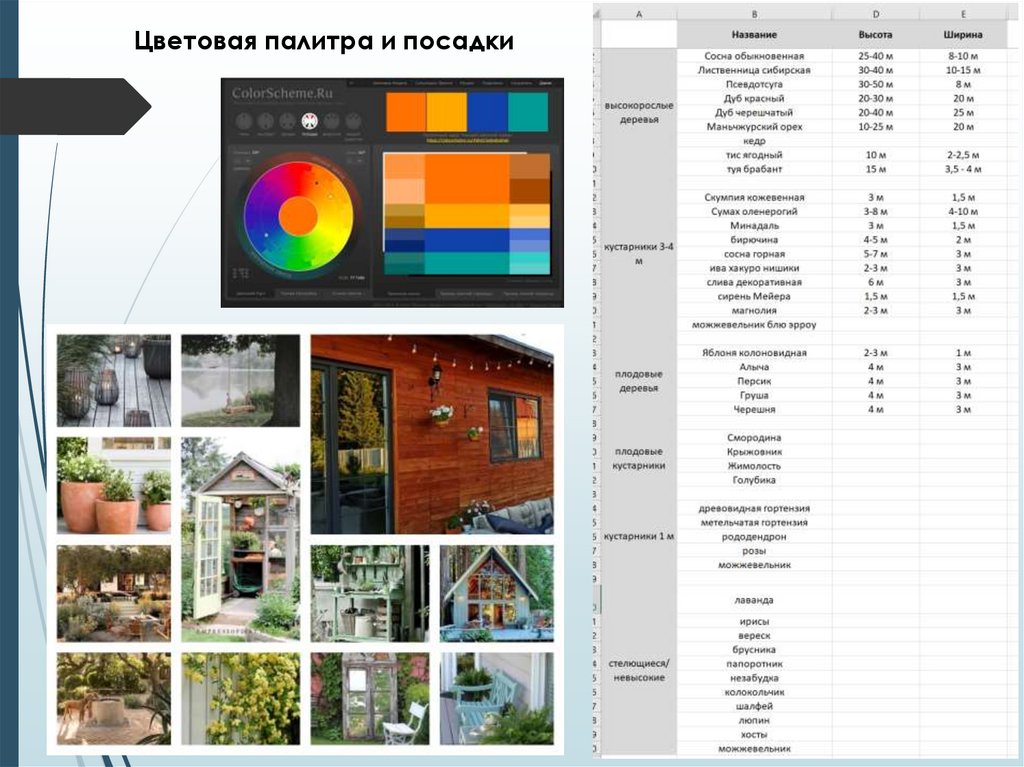Click the 'лаванда' cell
The width and height of the screenshot is (1024, 767).
(754, 600)
